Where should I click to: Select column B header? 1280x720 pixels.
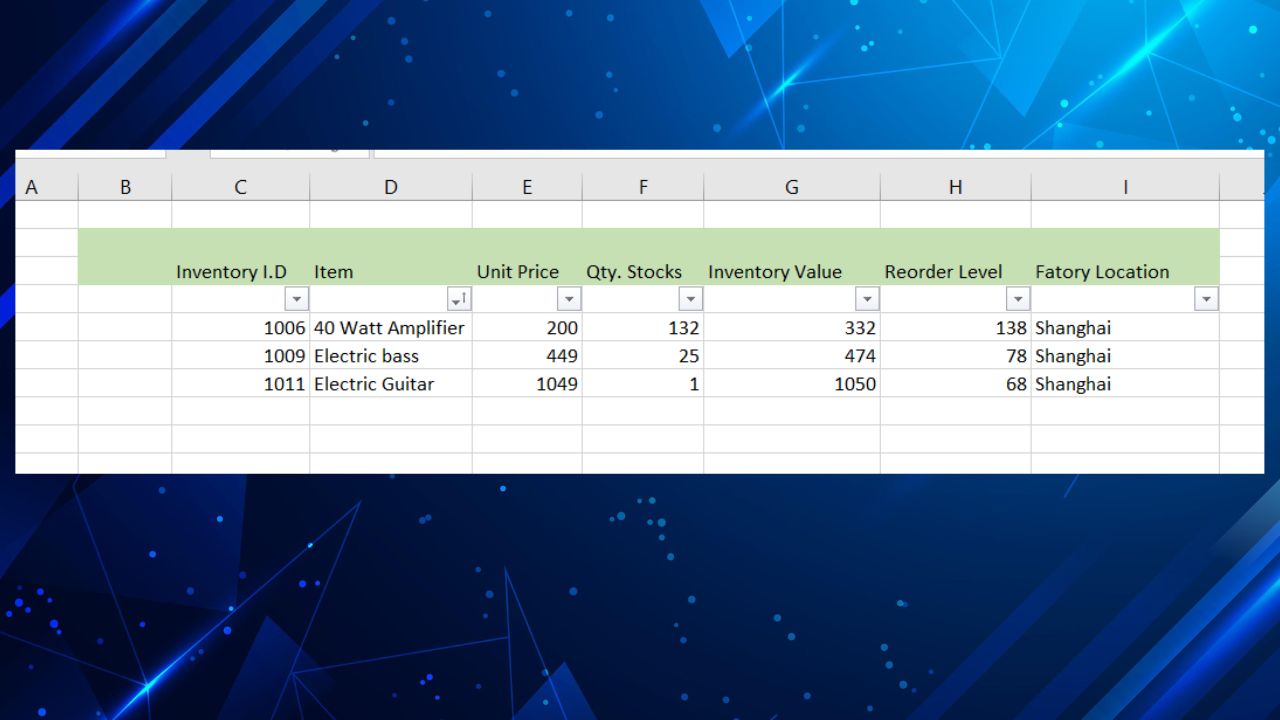(125, 187)
